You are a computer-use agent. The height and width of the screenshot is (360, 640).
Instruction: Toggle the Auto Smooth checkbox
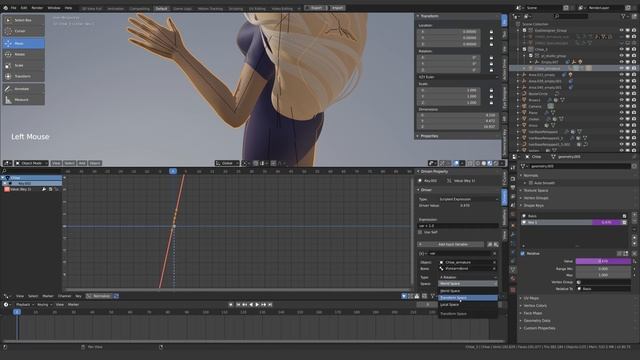coord(530,183)
